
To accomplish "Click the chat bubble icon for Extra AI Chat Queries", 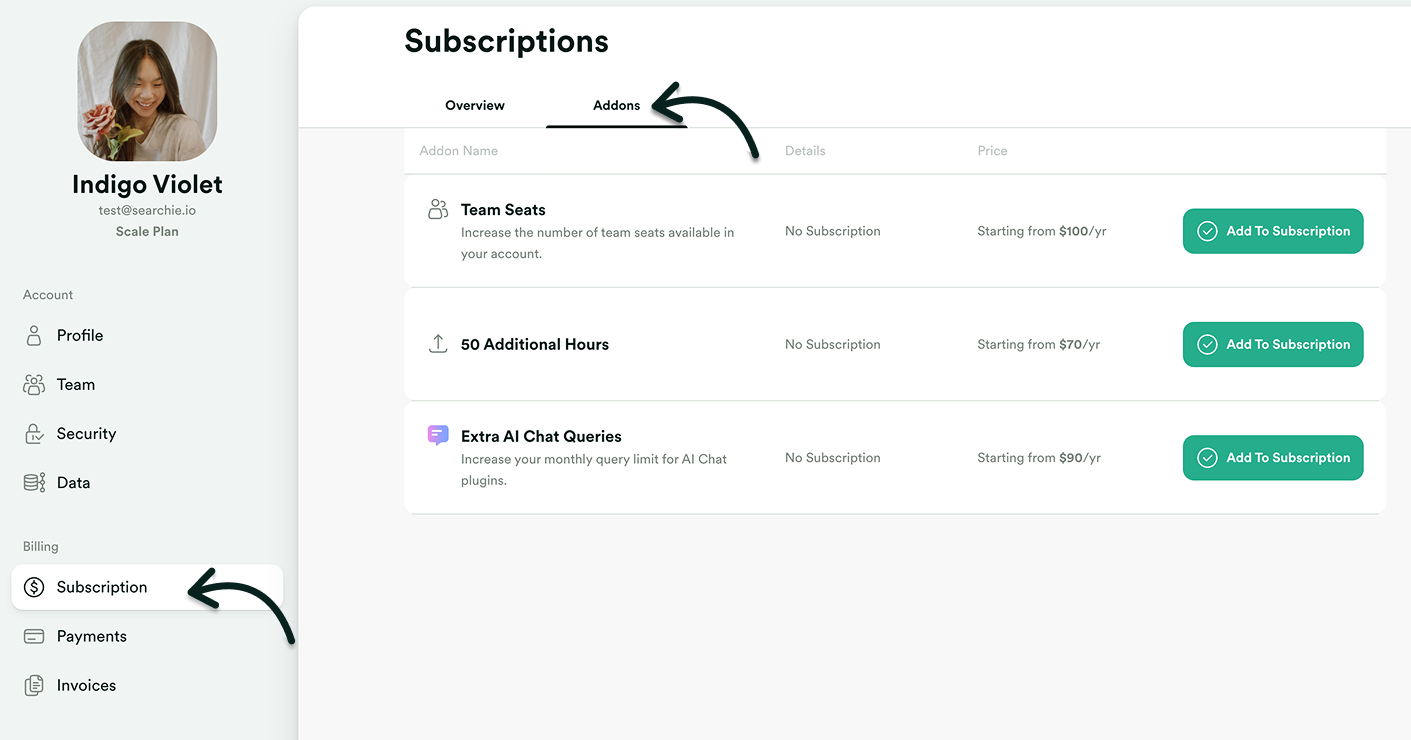I will (x=437, y=435).
